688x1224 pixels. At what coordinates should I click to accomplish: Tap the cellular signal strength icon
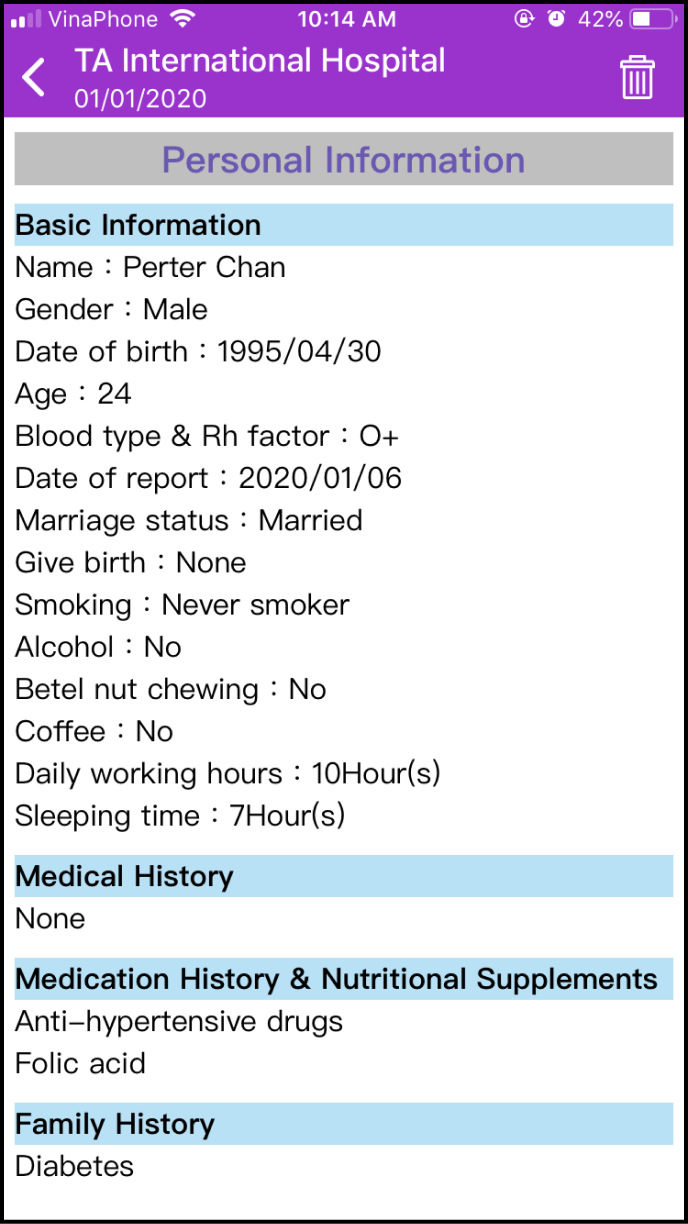26,19
